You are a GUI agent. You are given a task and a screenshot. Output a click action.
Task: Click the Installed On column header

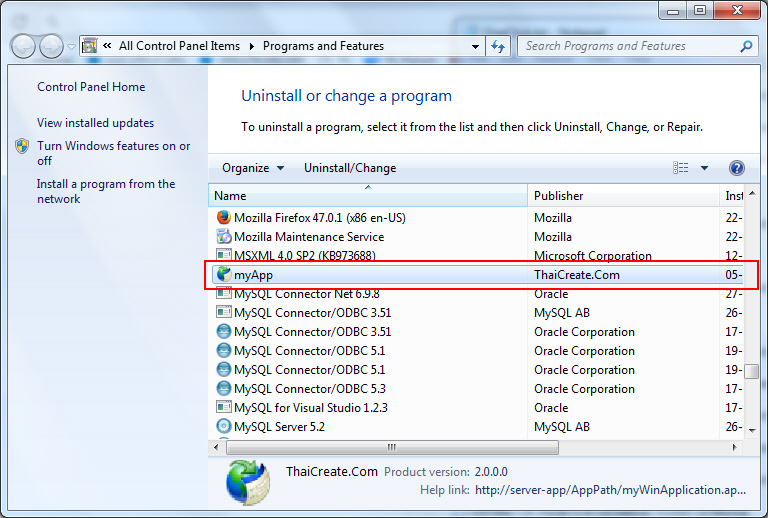tap(731, 196)
